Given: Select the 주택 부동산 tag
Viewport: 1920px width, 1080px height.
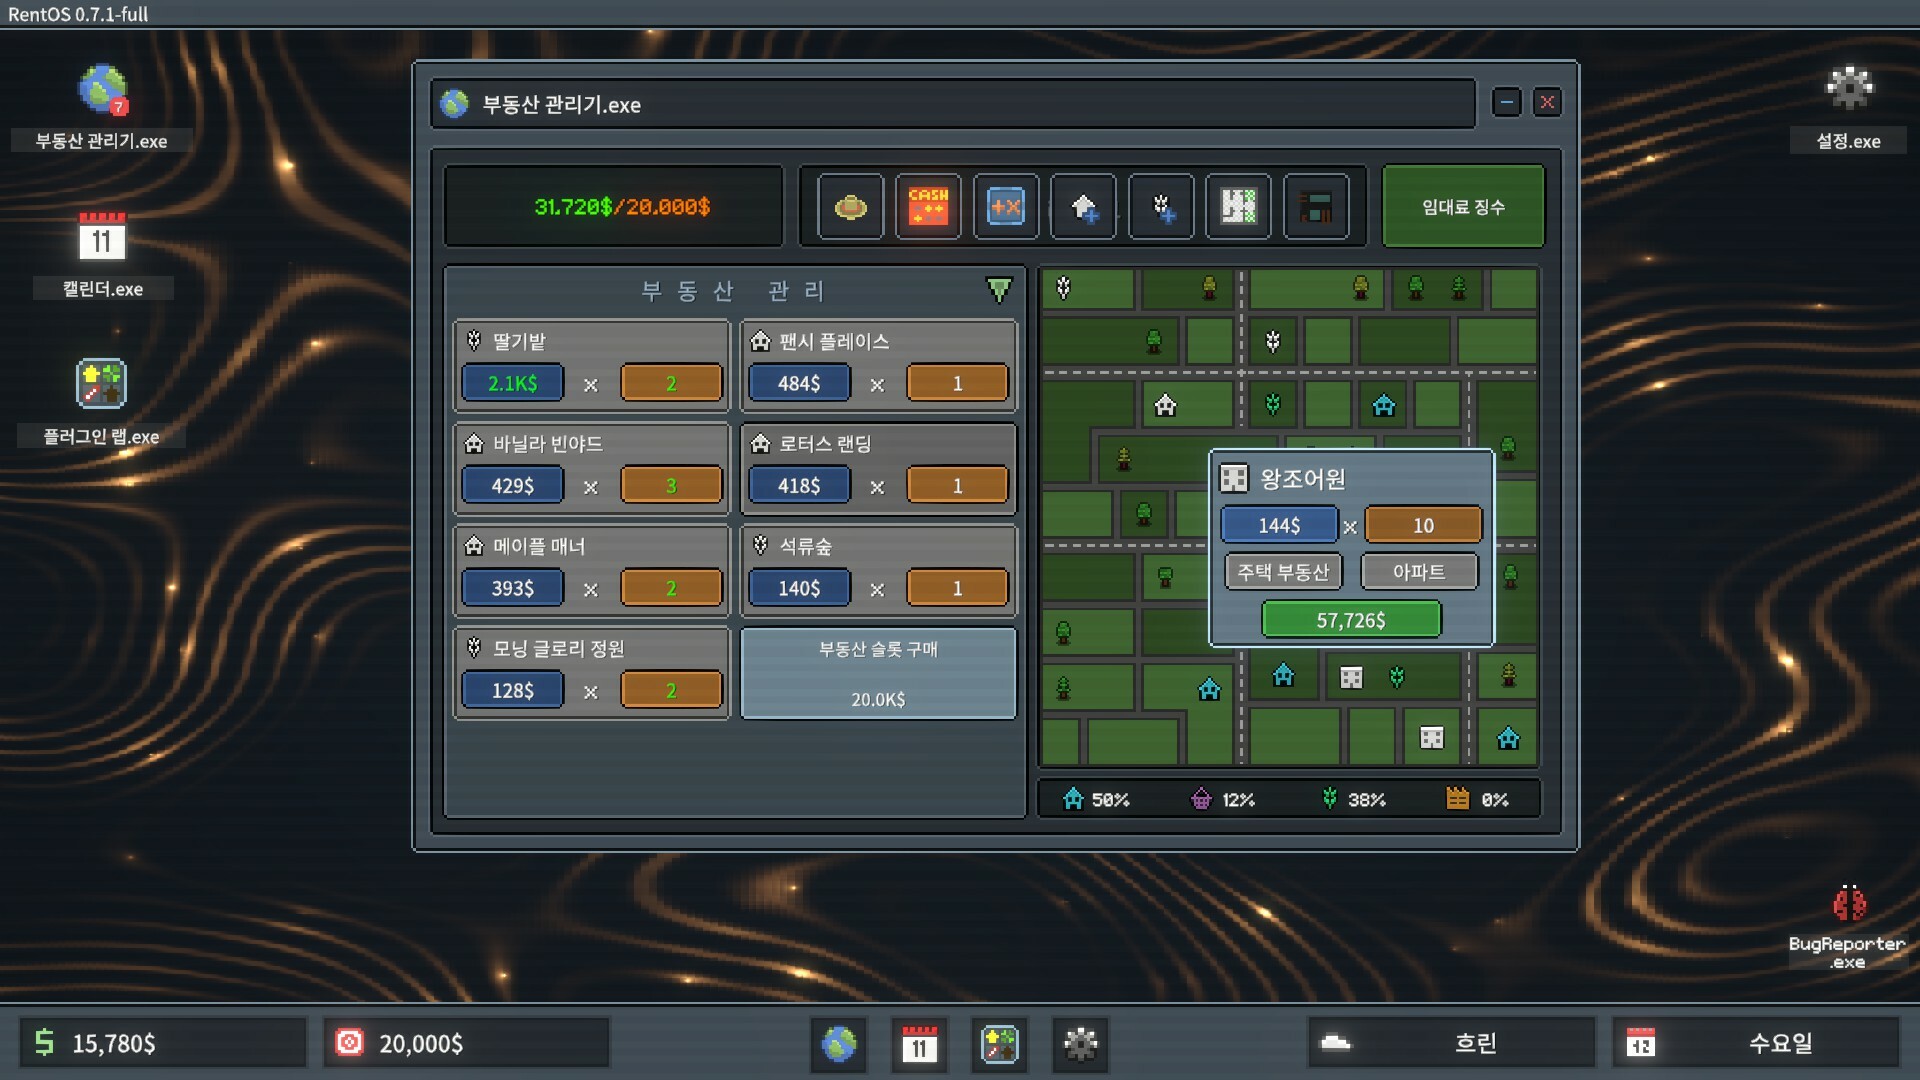Looking at the screenshot, I should pos(1283,572).
